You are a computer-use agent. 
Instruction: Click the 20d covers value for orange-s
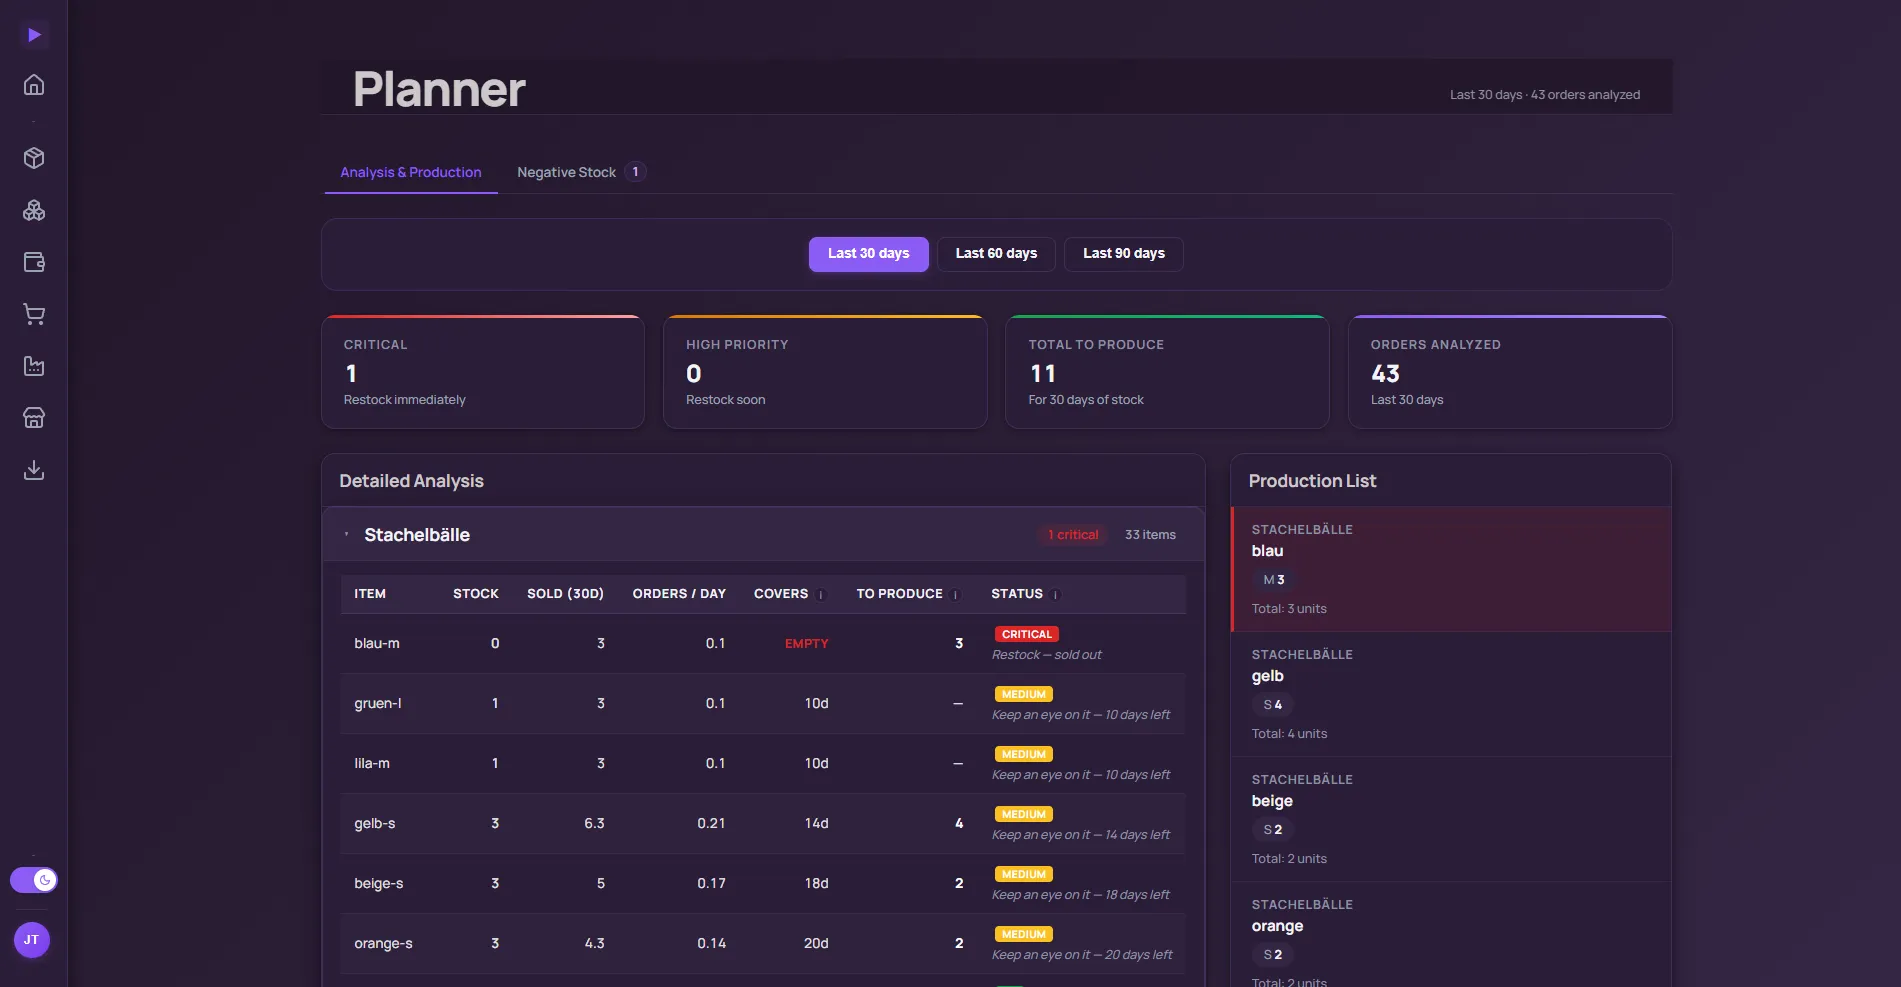[816, 944]
